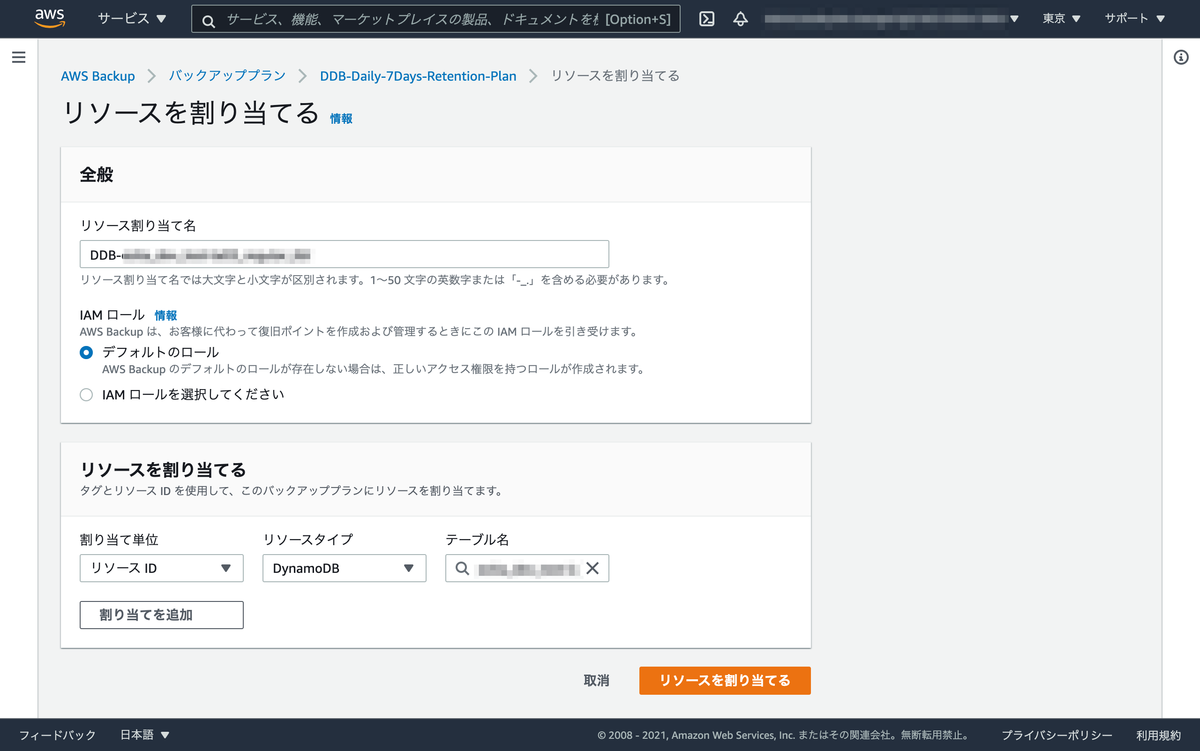Open the notifications bell icon
The width and height of the screenshot is (1200, 751).
(740, 18)
